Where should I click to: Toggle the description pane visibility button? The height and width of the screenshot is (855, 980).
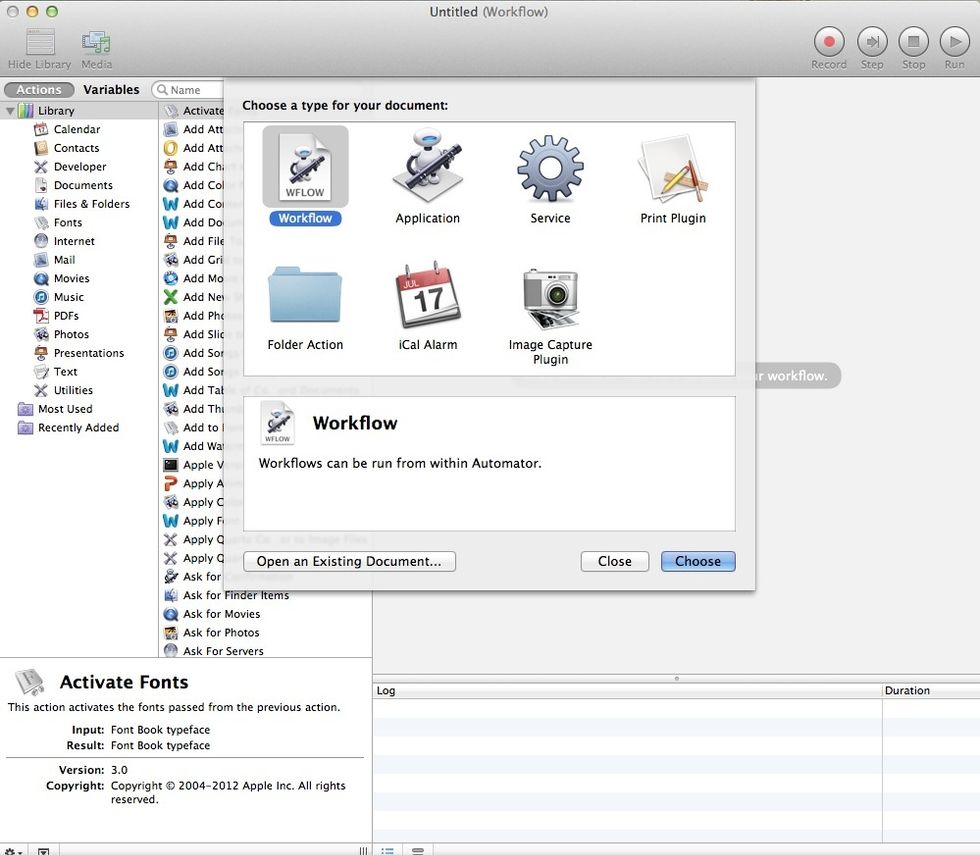point(43,851)
